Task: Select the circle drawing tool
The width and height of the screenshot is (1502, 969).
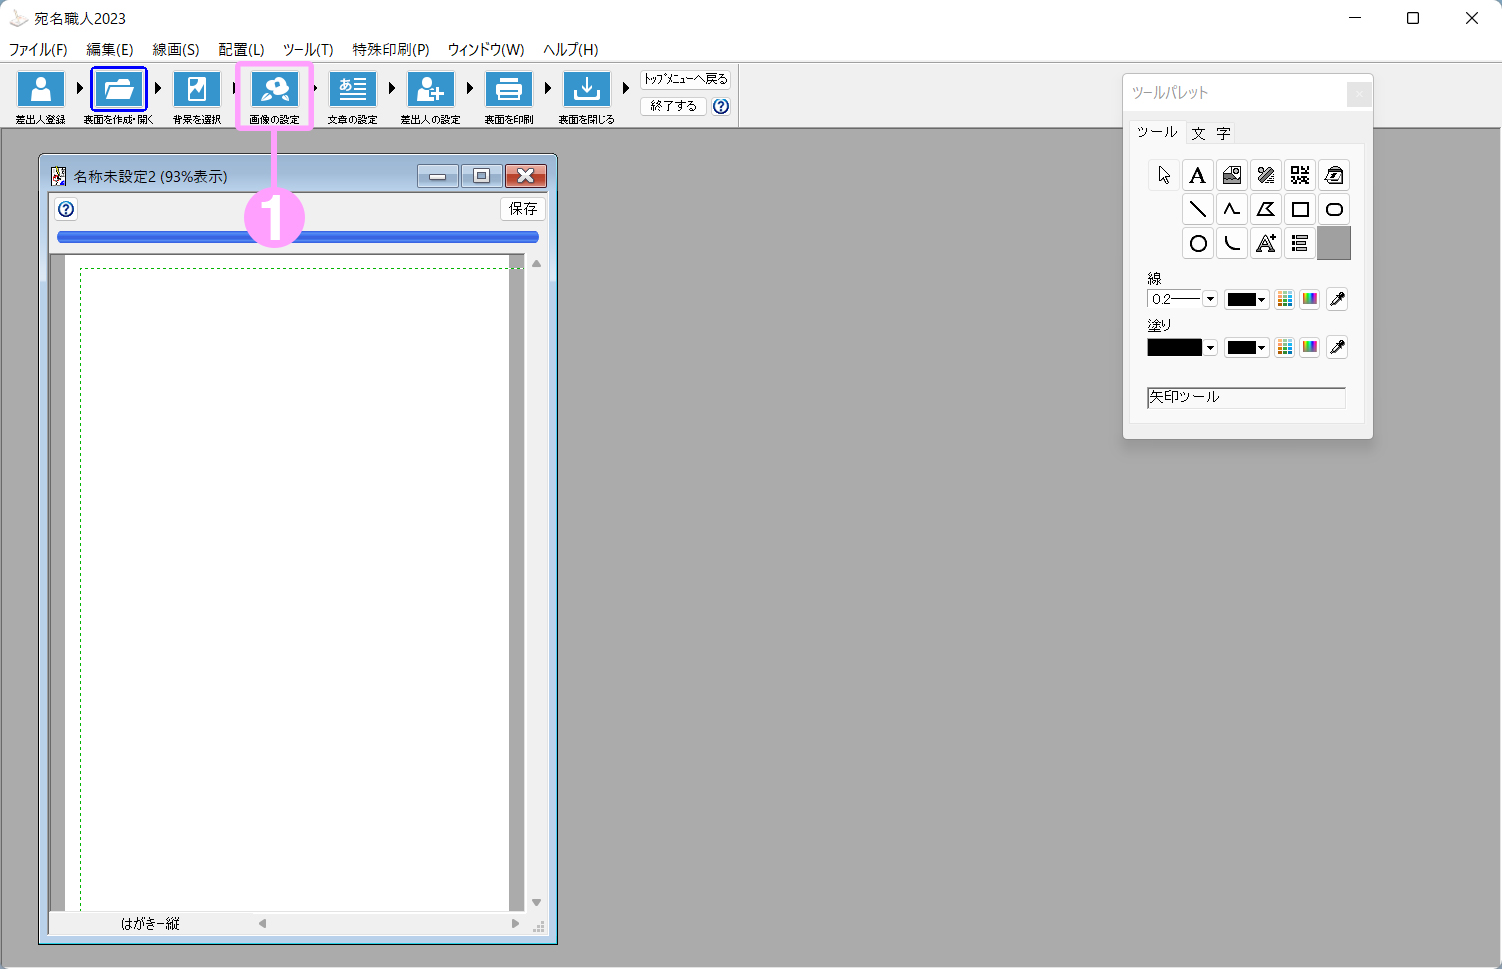Action: click(1197, 244)
